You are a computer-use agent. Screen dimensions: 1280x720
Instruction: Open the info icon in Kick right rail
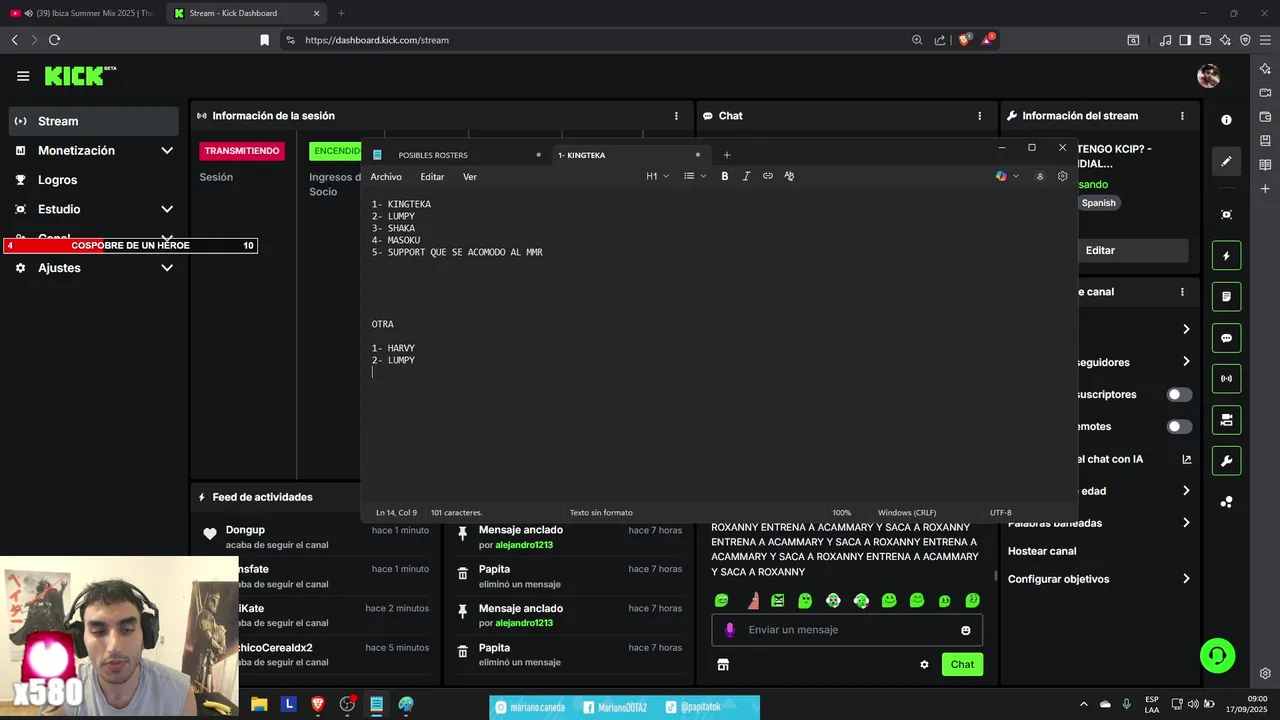point(1226,119)
